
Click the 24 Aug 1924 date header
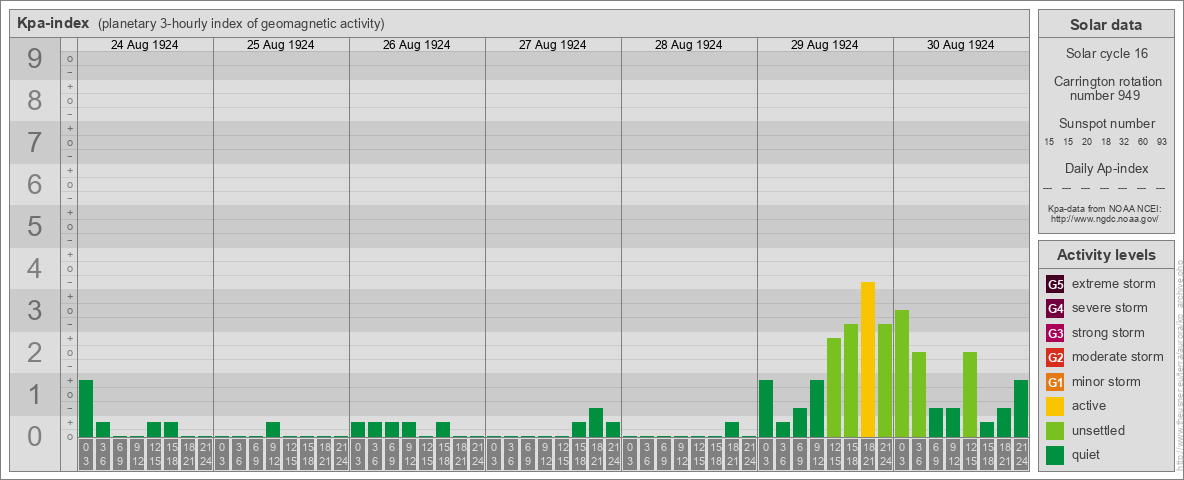pos(145,45)
